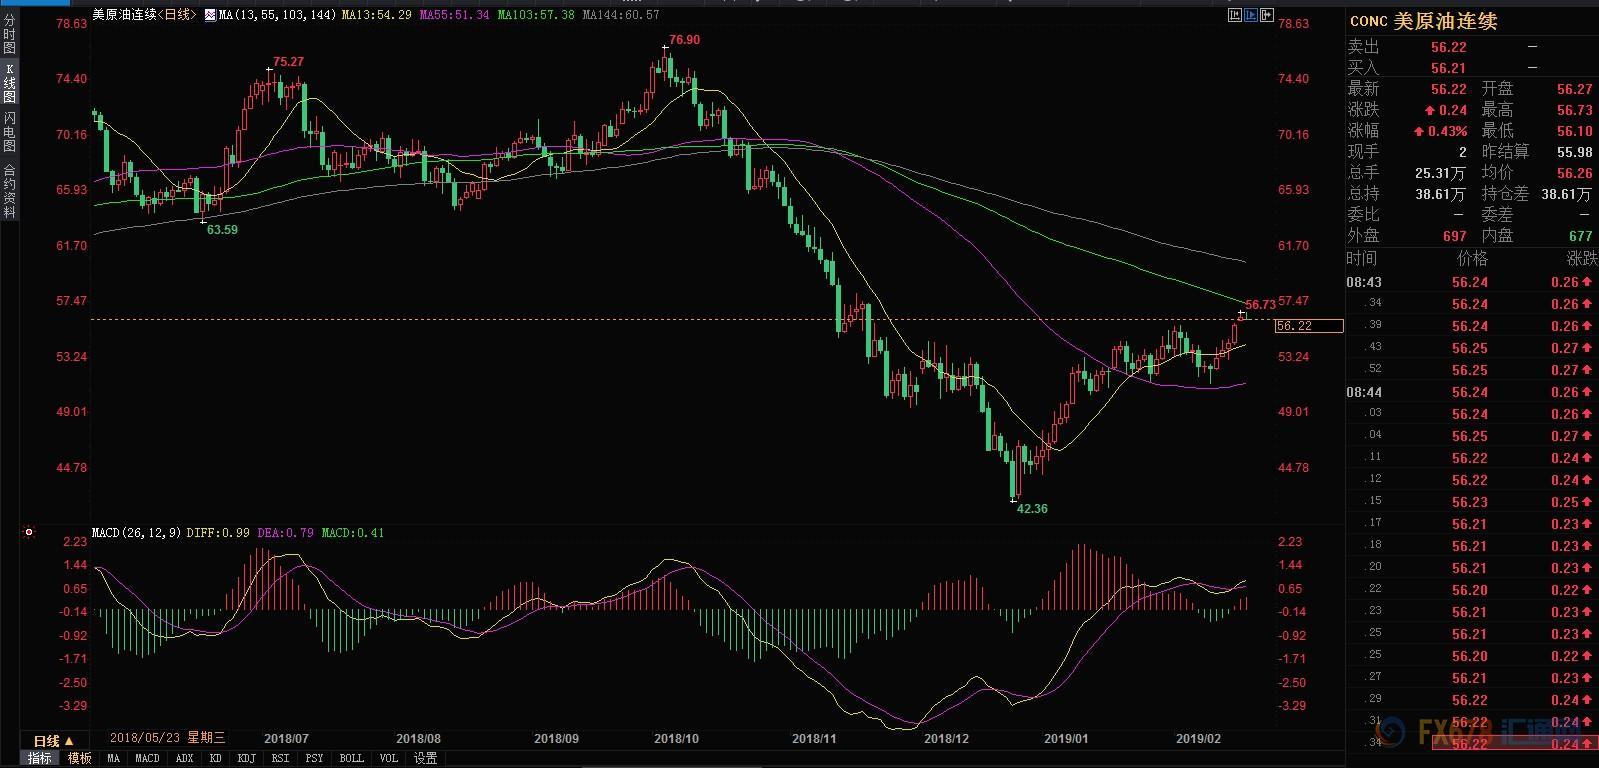Click the first chart layout icon at top right

1235,15
